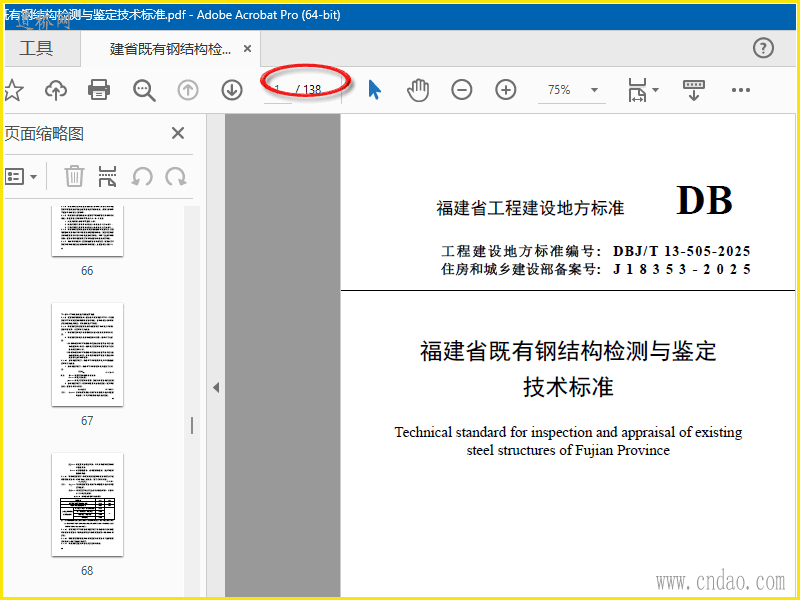Open the help question mark icon
This screenshot has width=800, height=600.
pos(763,48)
